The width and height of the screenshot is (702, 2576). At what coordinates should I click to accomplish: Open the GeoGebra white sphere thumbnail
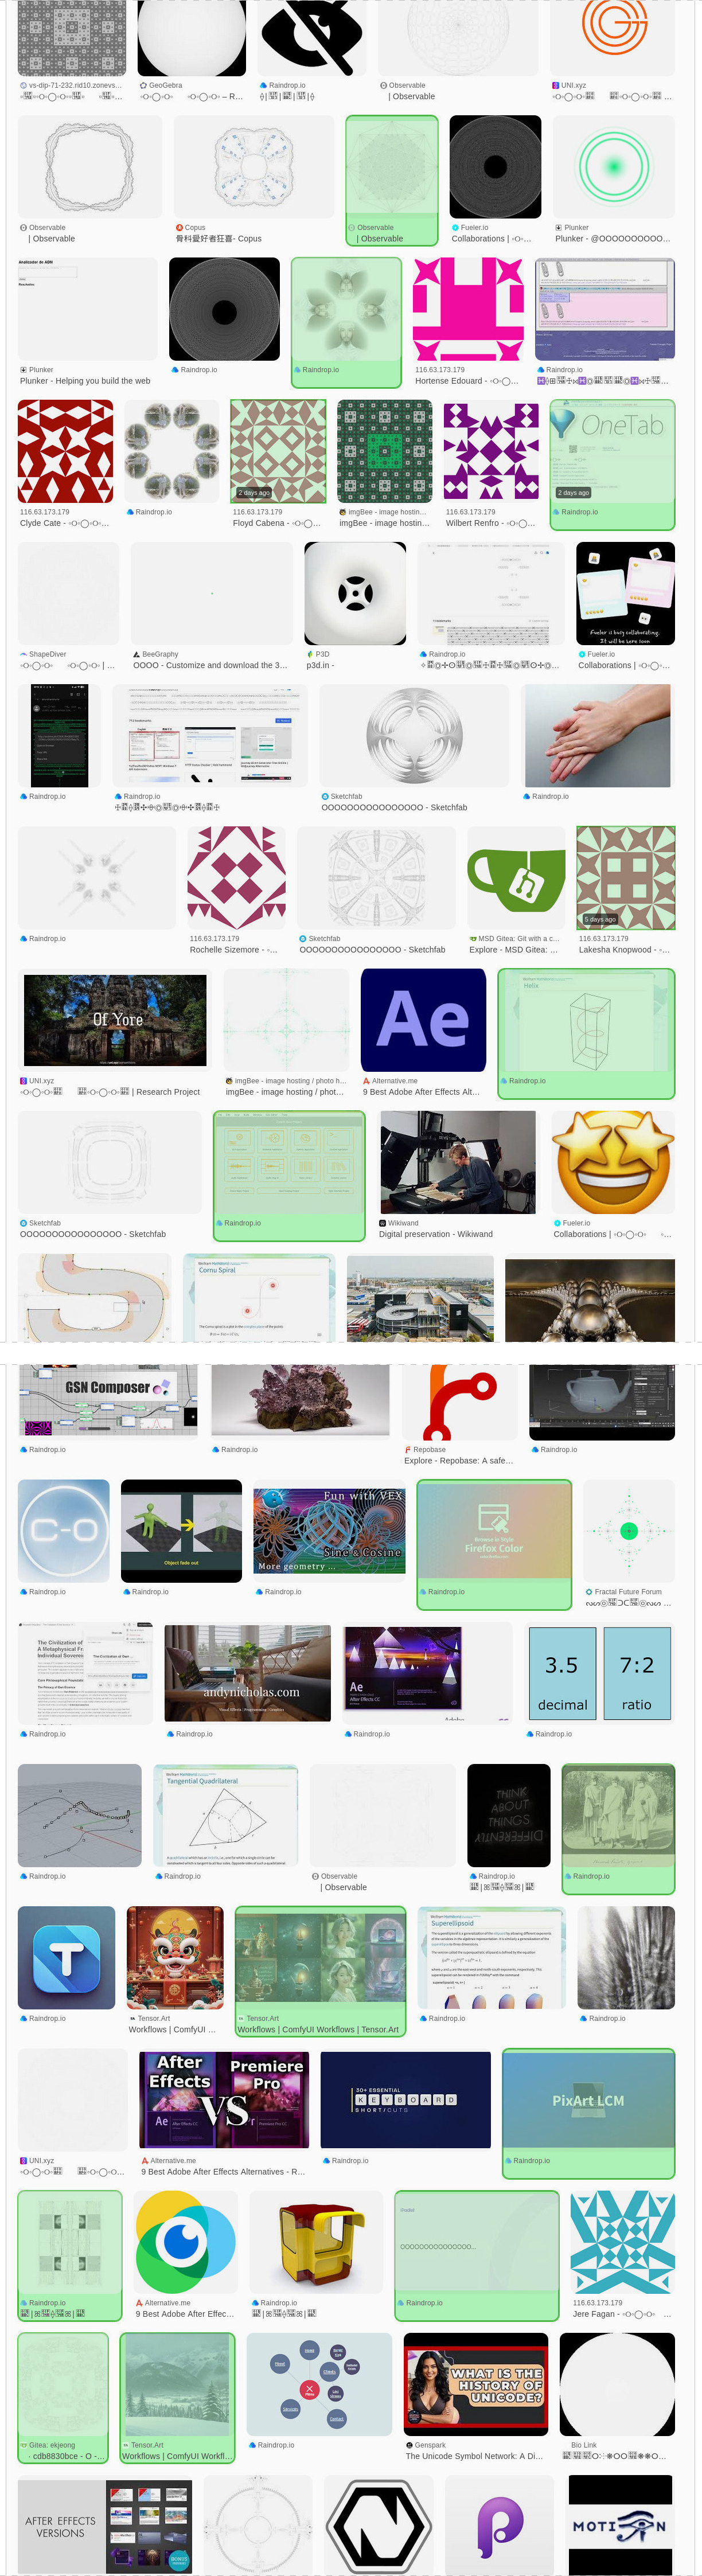[x=192, y=38]
